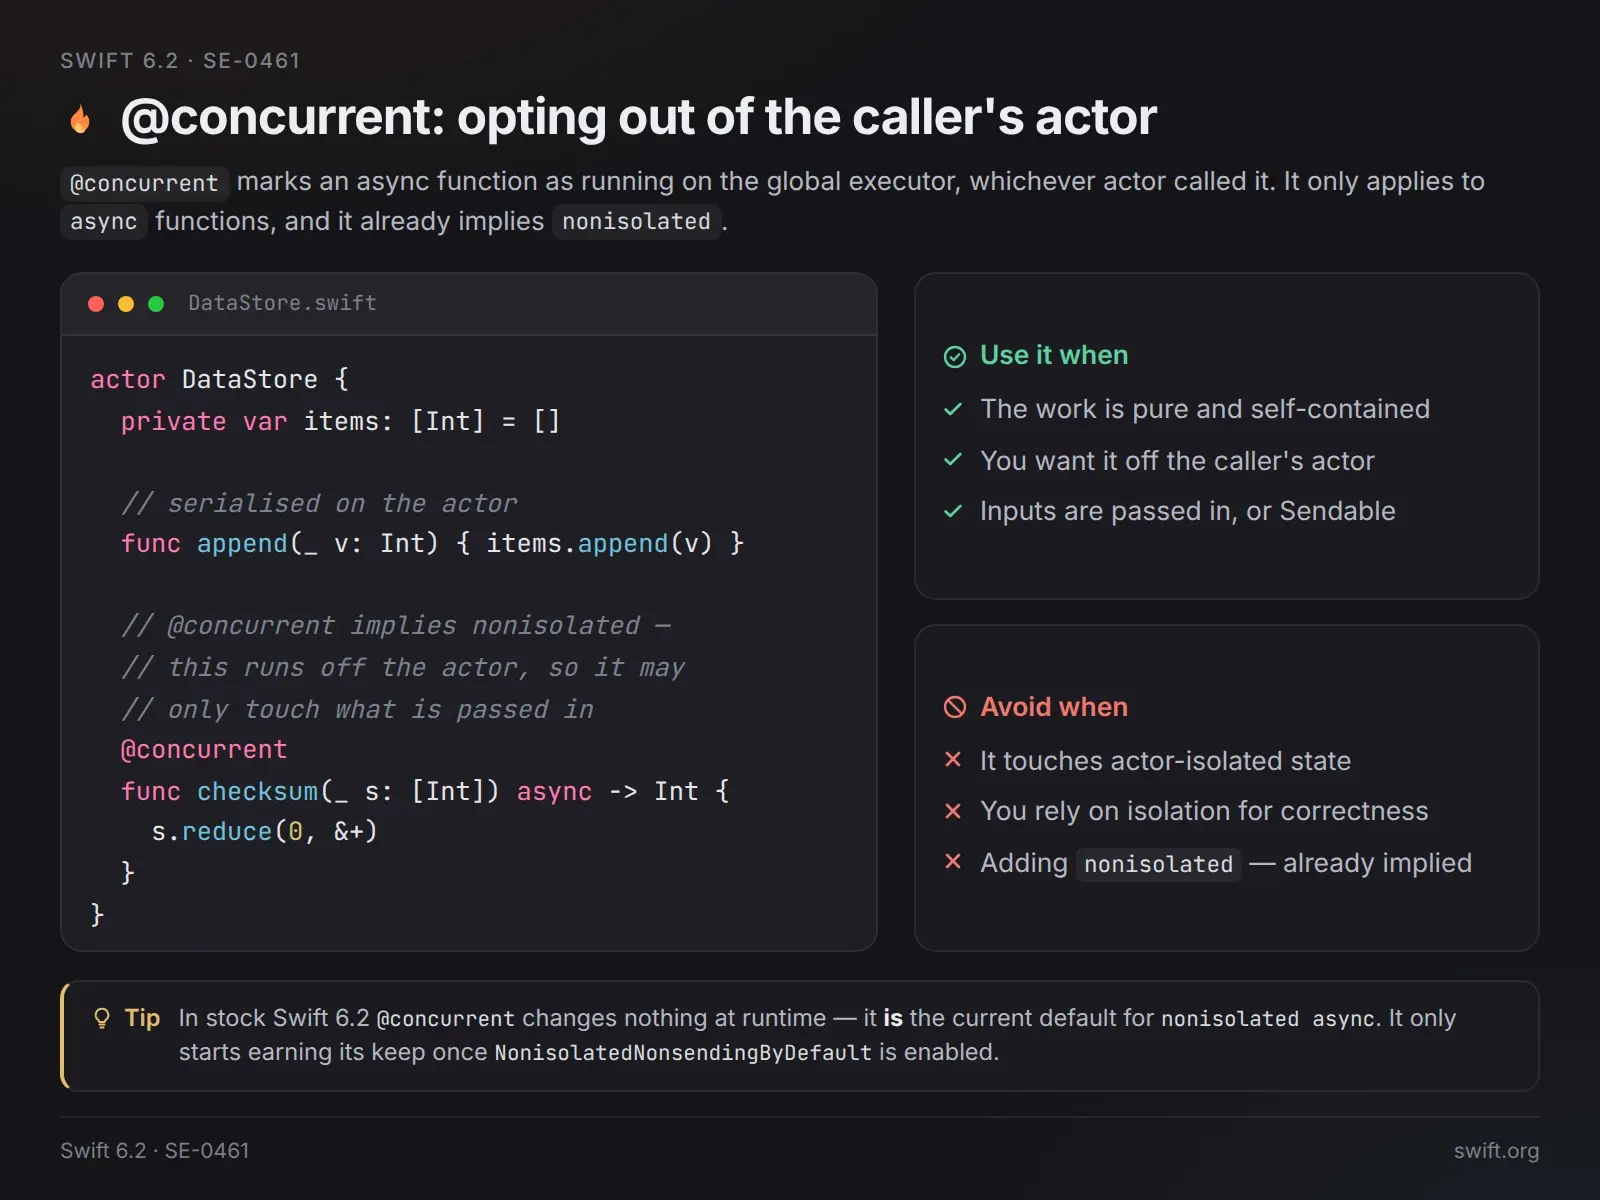The height and width of the screenshot is (1200, 1600).
Task: Click checkmark beside The work is pure
Action: [x=953, y=409]
